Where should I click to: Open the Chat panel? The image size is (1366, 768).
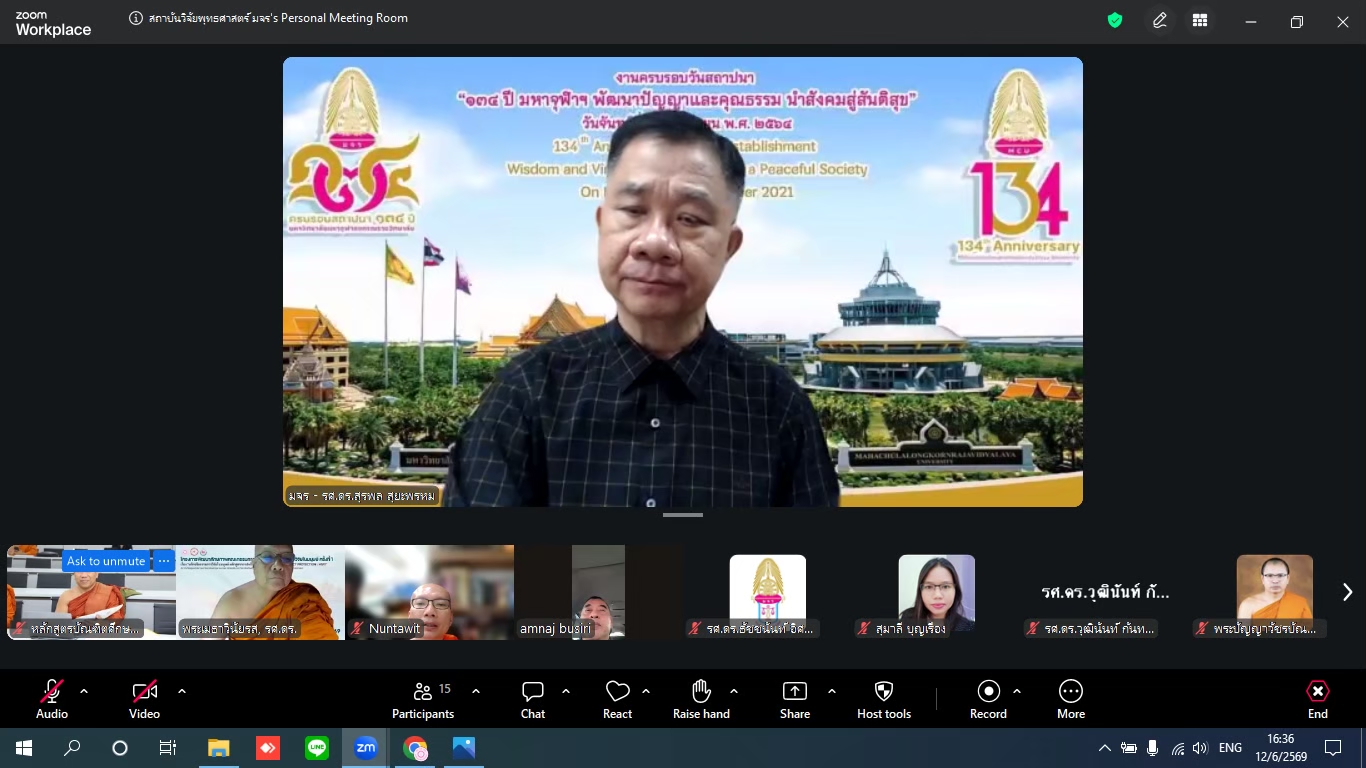(533, 700)
